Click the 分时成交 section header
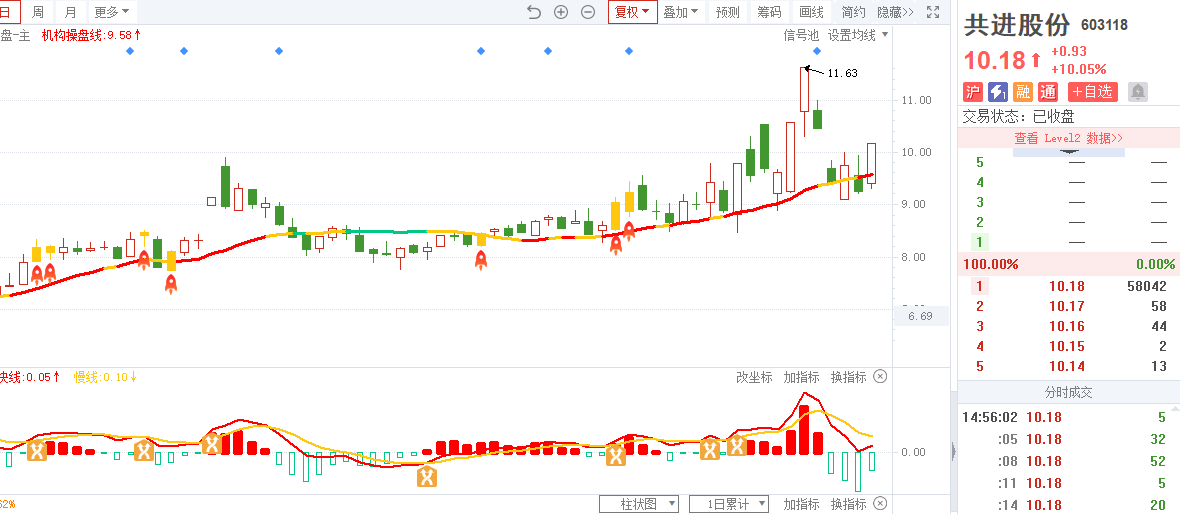The image size is (1180, 514). pos(1068,392)
